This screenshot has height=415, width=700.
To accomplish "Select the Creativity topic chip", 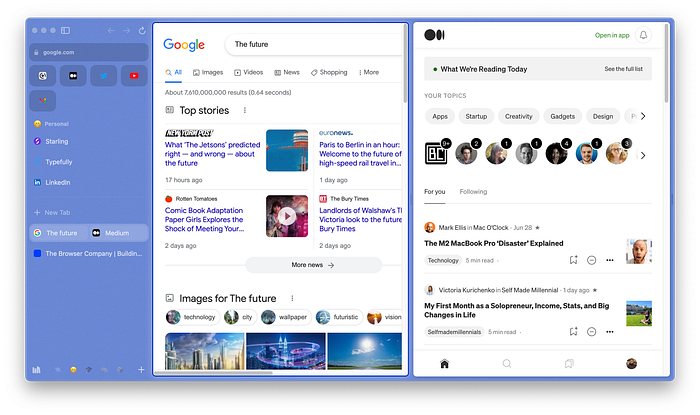I will point(519,116).
